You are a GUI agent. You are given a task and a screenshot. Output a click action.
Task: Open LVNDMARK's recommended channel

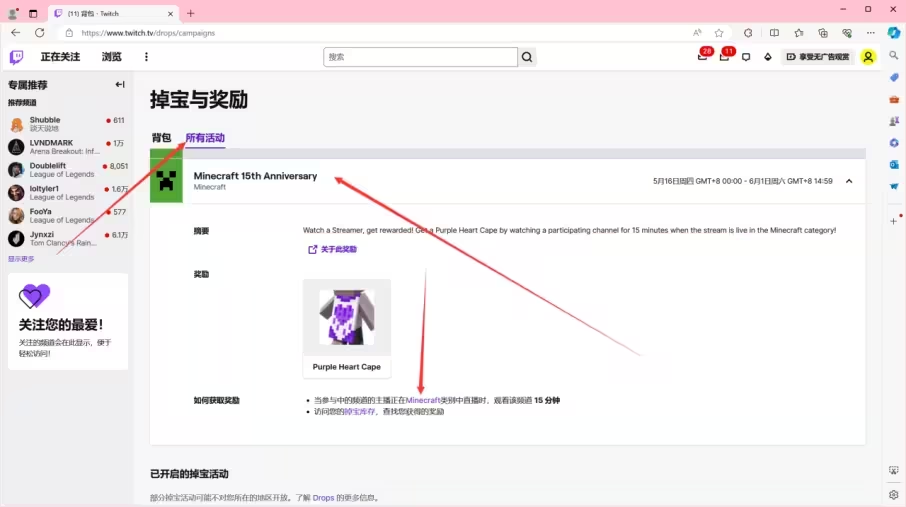(x=68, y=147)
